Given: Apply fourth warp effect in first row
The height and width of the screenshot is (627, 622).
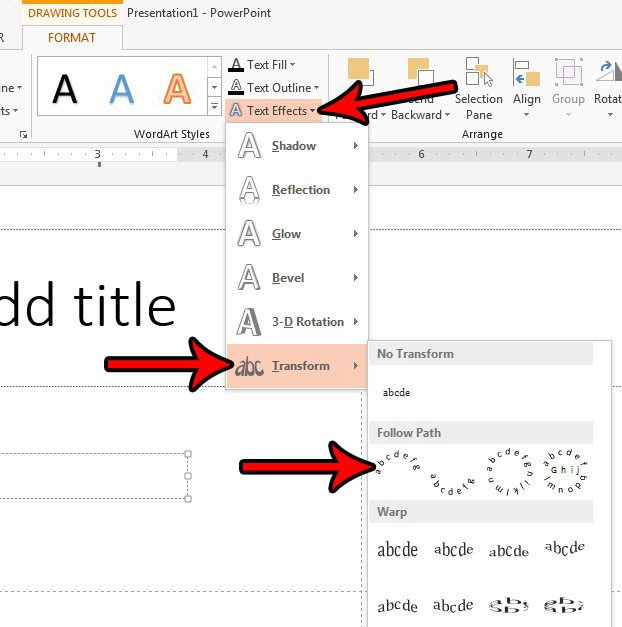Looking at the screenshot, I should 565,548.
